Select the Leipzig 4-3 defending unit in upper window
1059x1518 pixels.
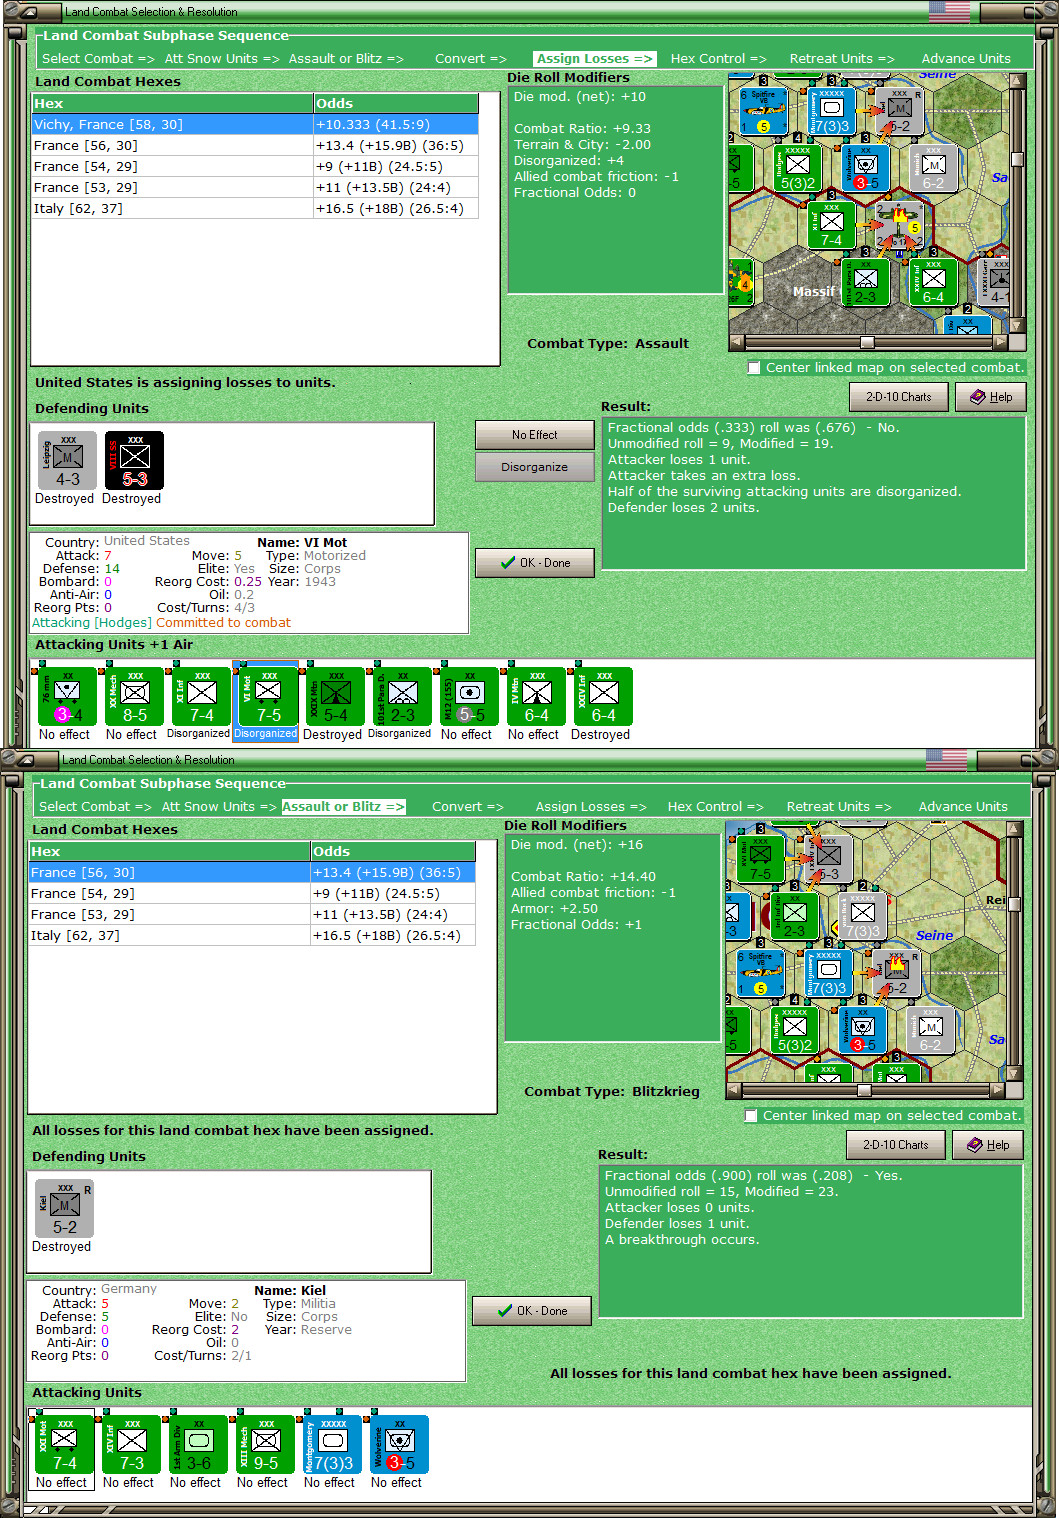(67, 460)
